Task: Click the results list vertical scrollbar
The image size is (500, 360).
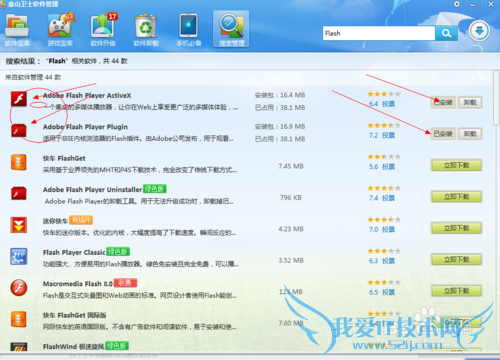Action: click(x=496, y=98)
